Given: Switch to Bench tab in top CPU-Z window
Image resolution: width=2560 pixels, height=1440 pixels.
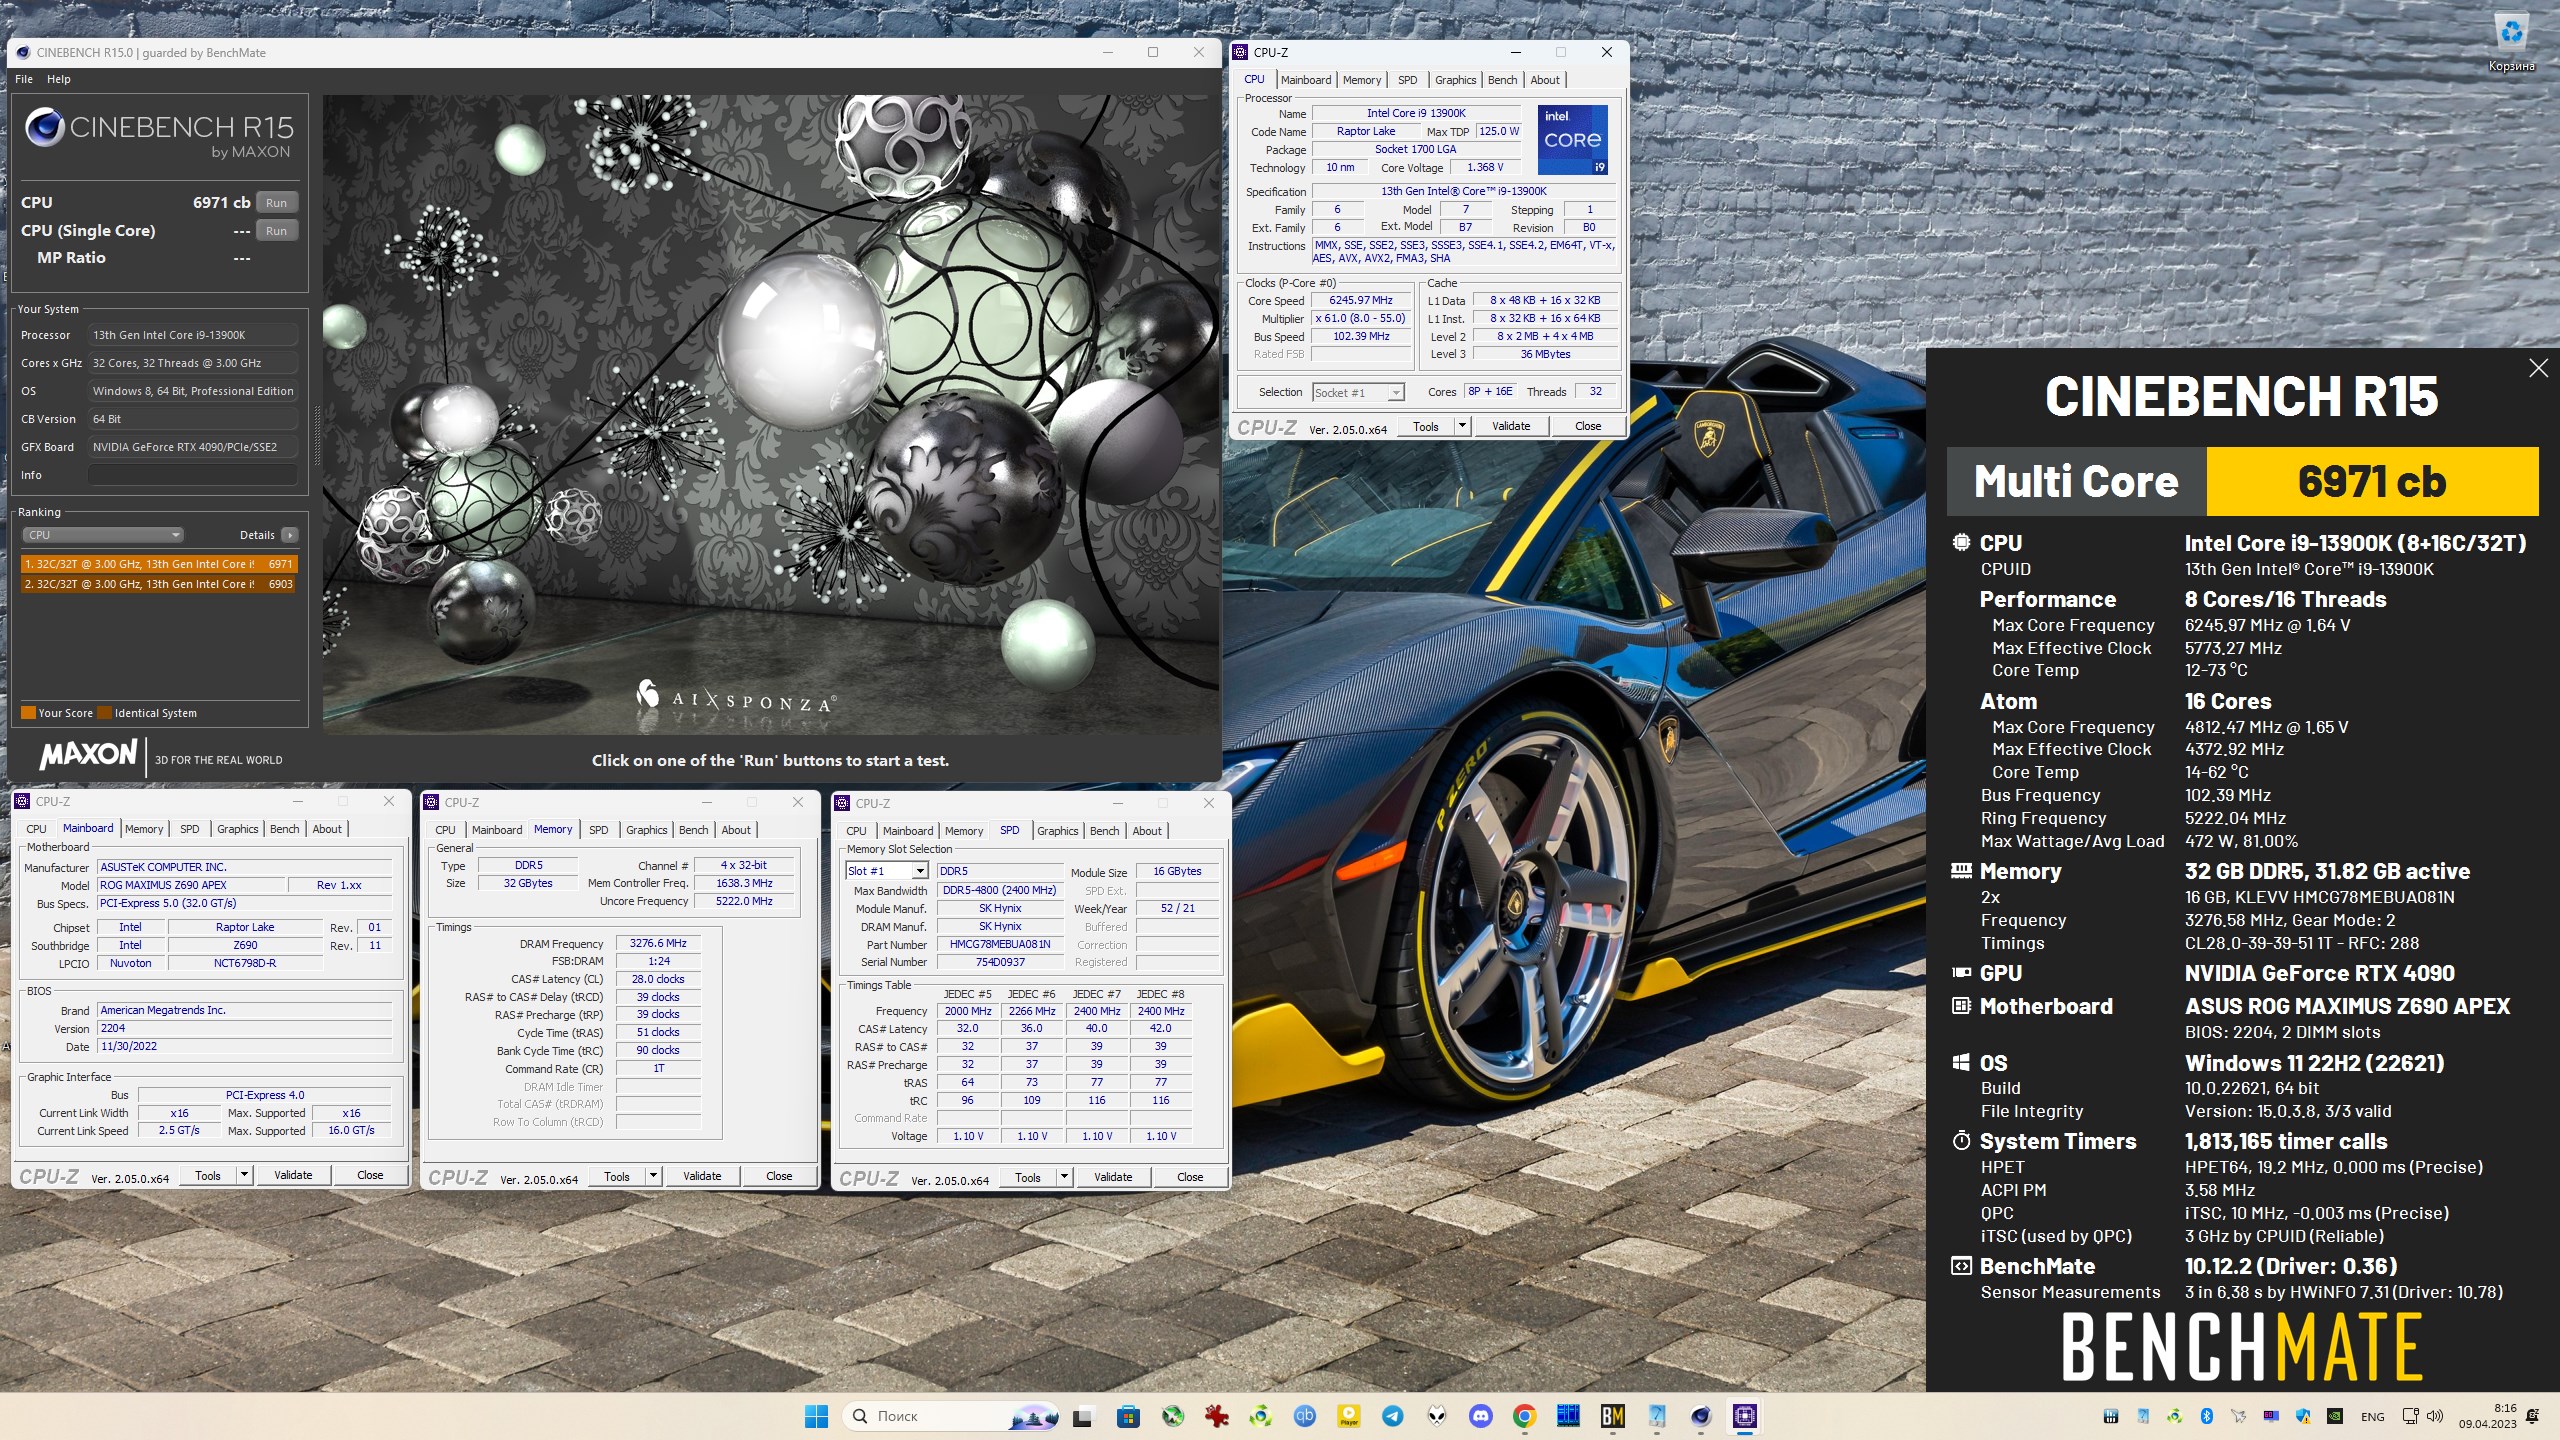Looking at the screenshot, I should pos(1502,80).
